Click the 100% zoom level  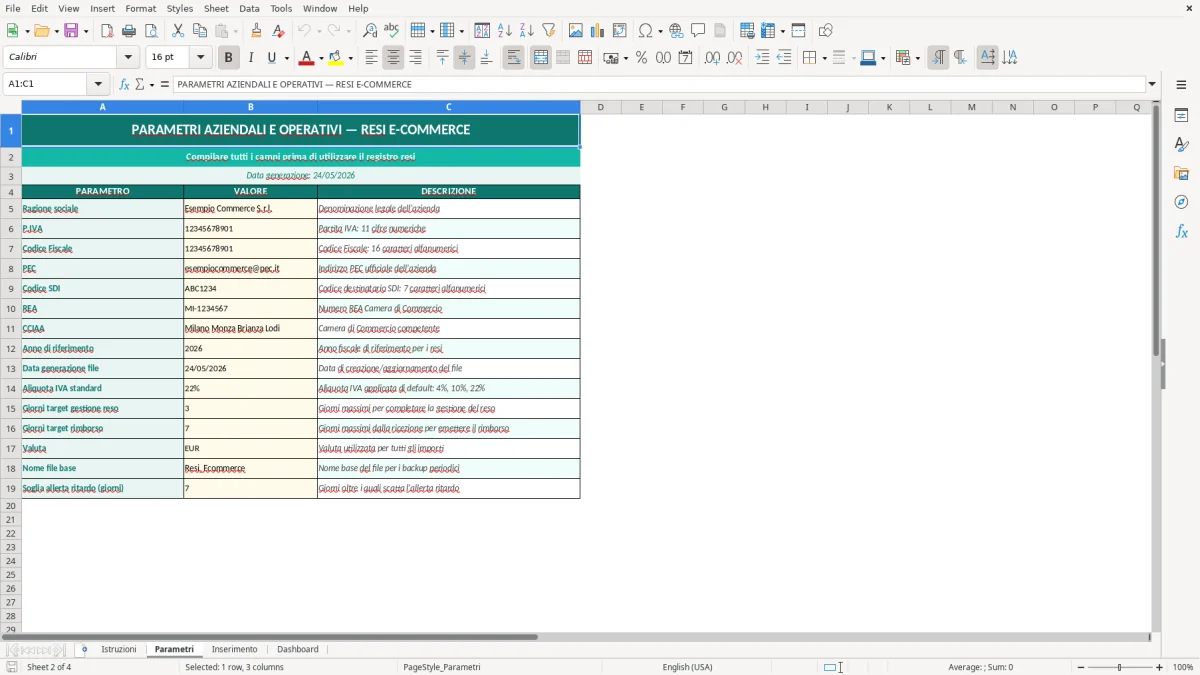[x=1183, y=667]
